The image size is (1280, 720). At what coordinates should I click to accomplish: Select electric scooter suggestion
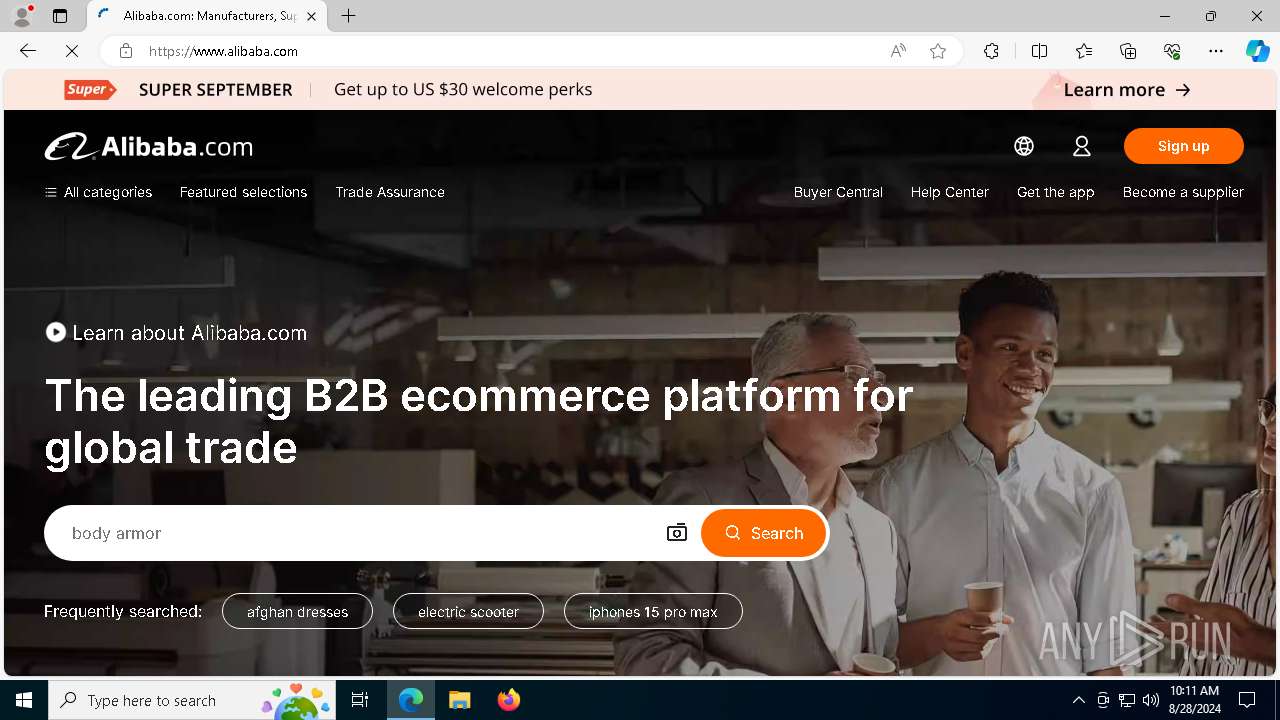point(468,612)
